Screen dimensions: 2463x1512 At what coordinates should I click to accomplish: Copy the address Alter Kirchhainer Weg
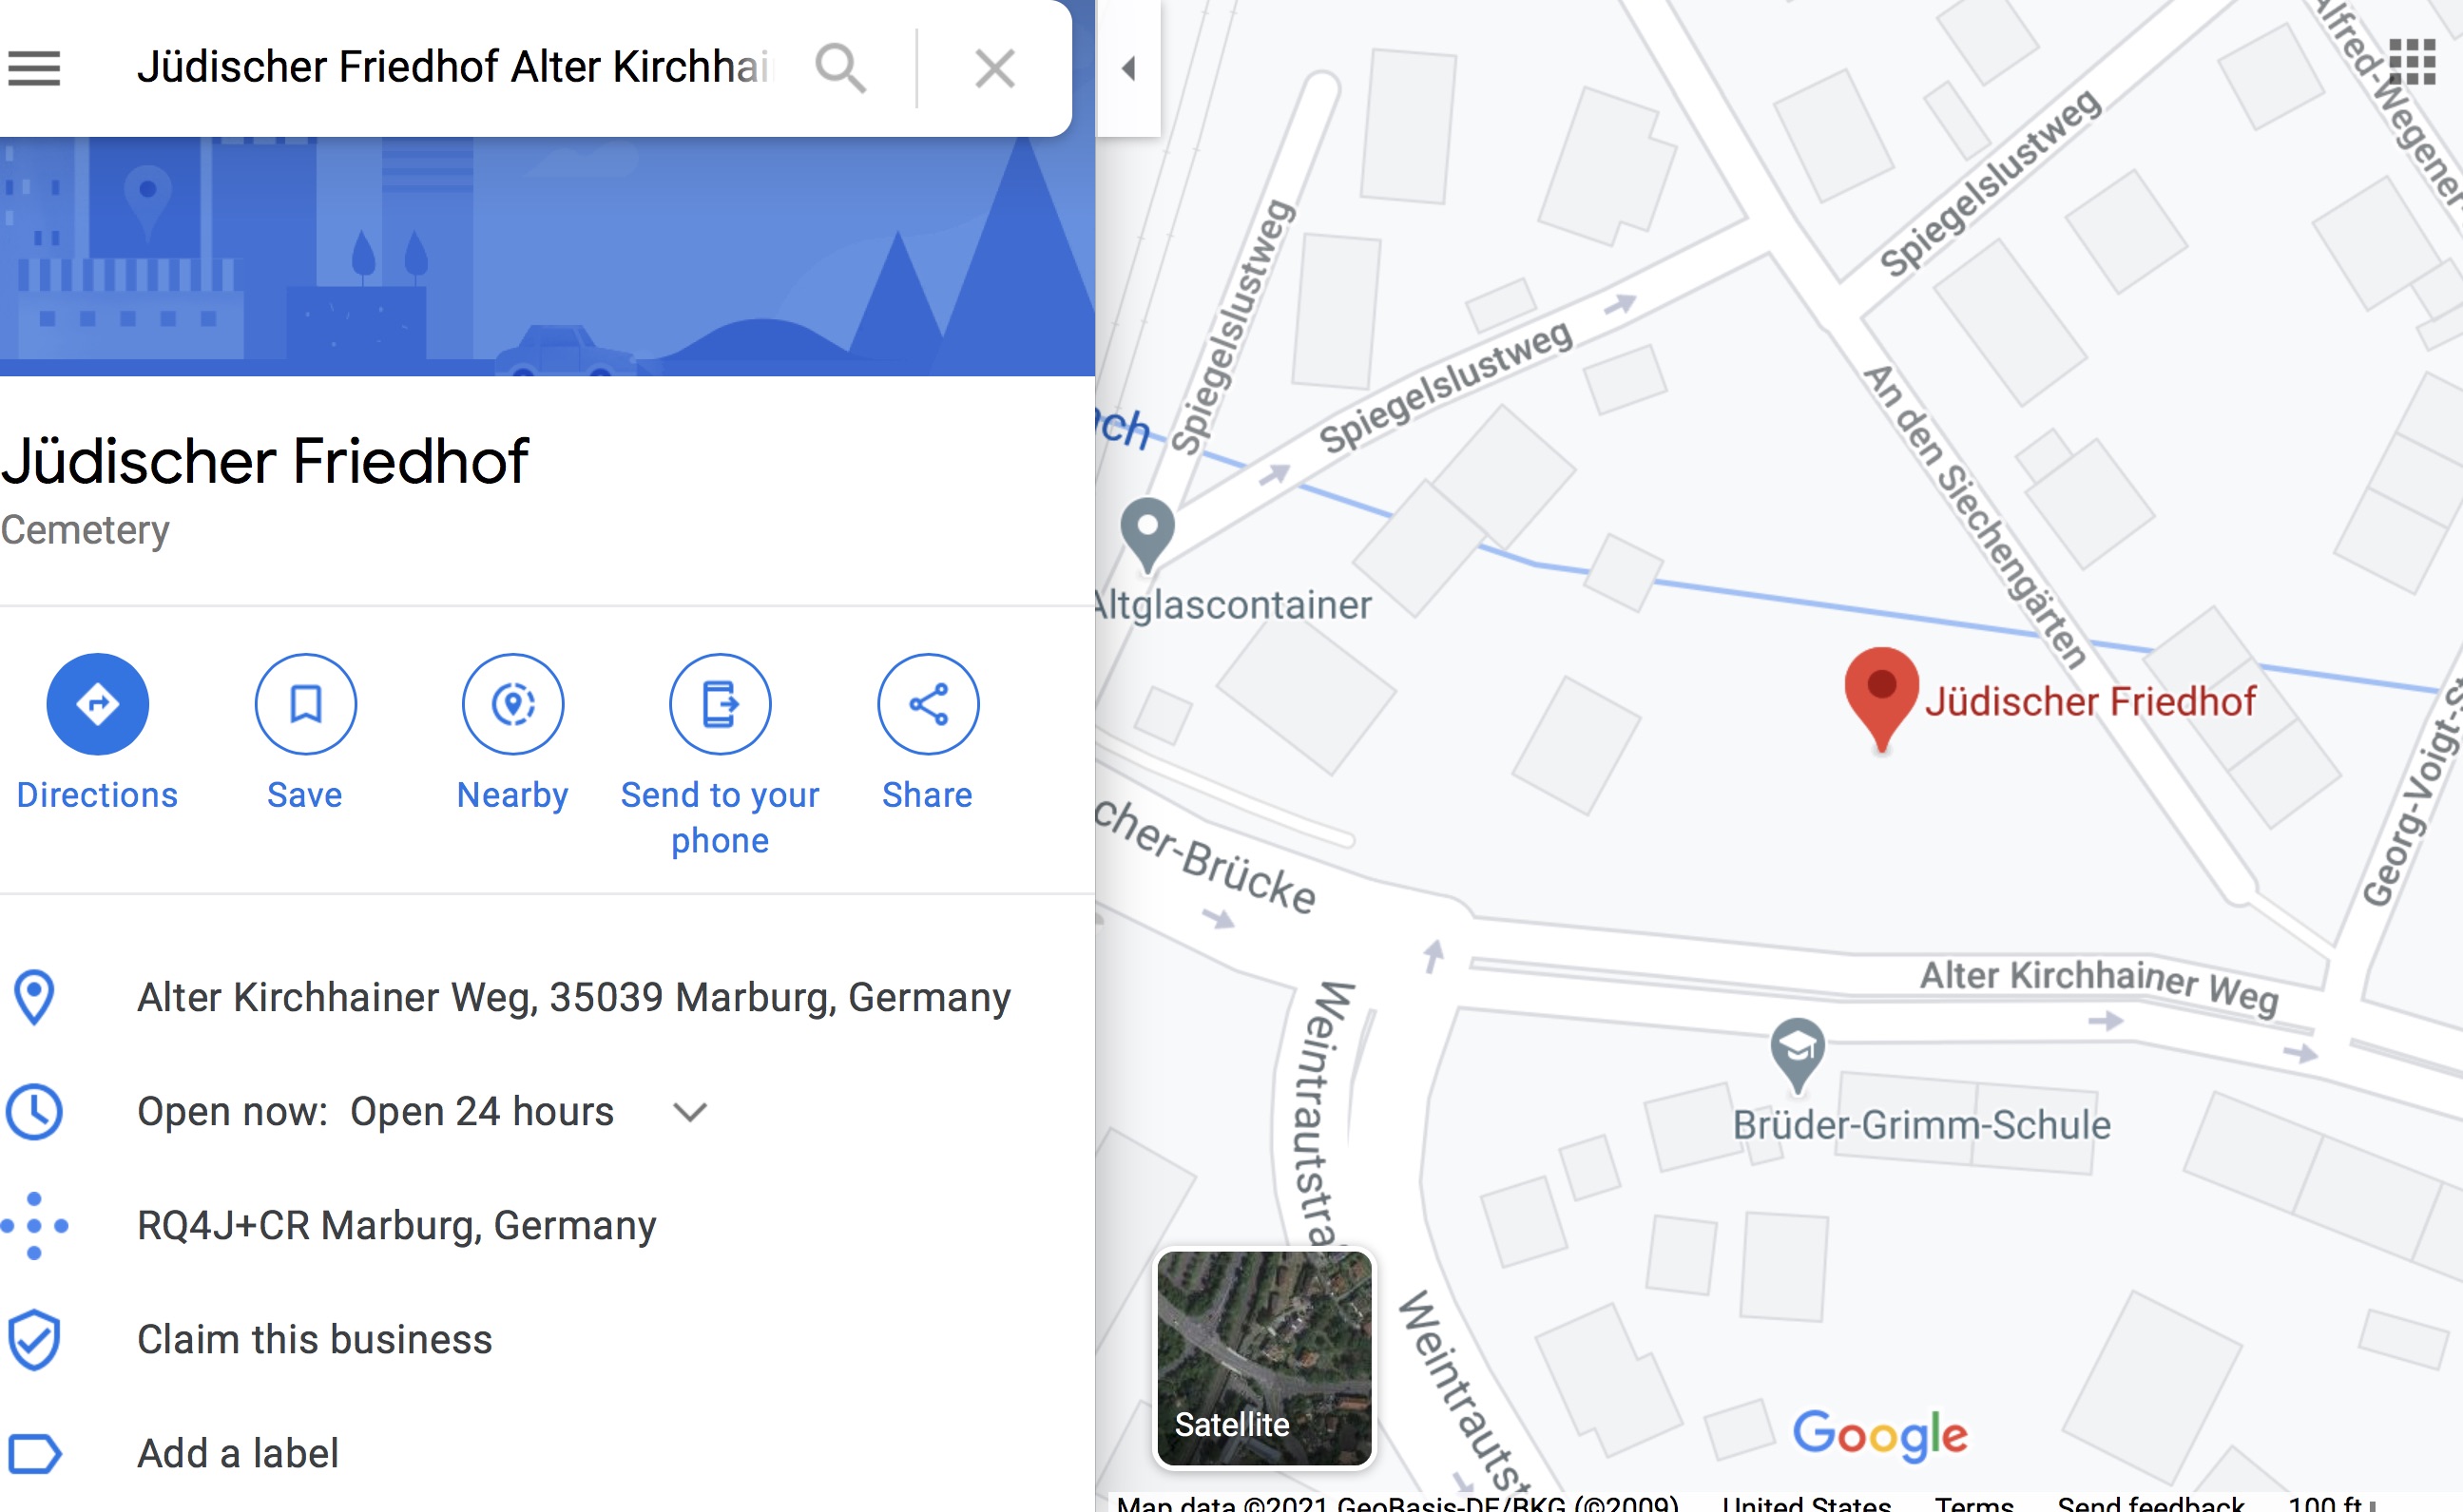(x=574, y=997)
